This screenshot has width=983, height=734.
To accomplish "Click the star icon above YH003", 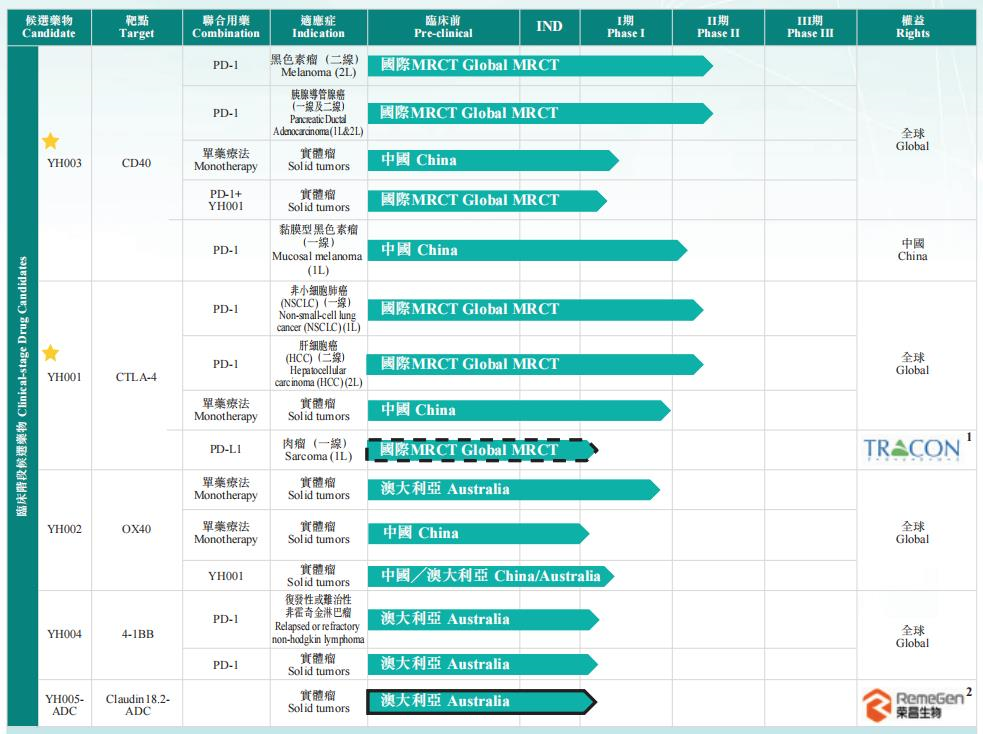I will point(51,142).
